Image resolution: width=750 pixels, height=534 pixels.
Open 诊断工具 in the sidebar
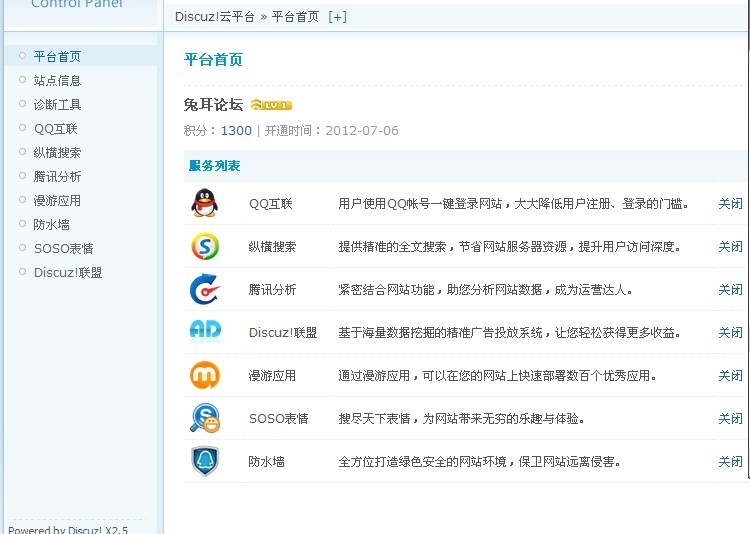[57, 104]
